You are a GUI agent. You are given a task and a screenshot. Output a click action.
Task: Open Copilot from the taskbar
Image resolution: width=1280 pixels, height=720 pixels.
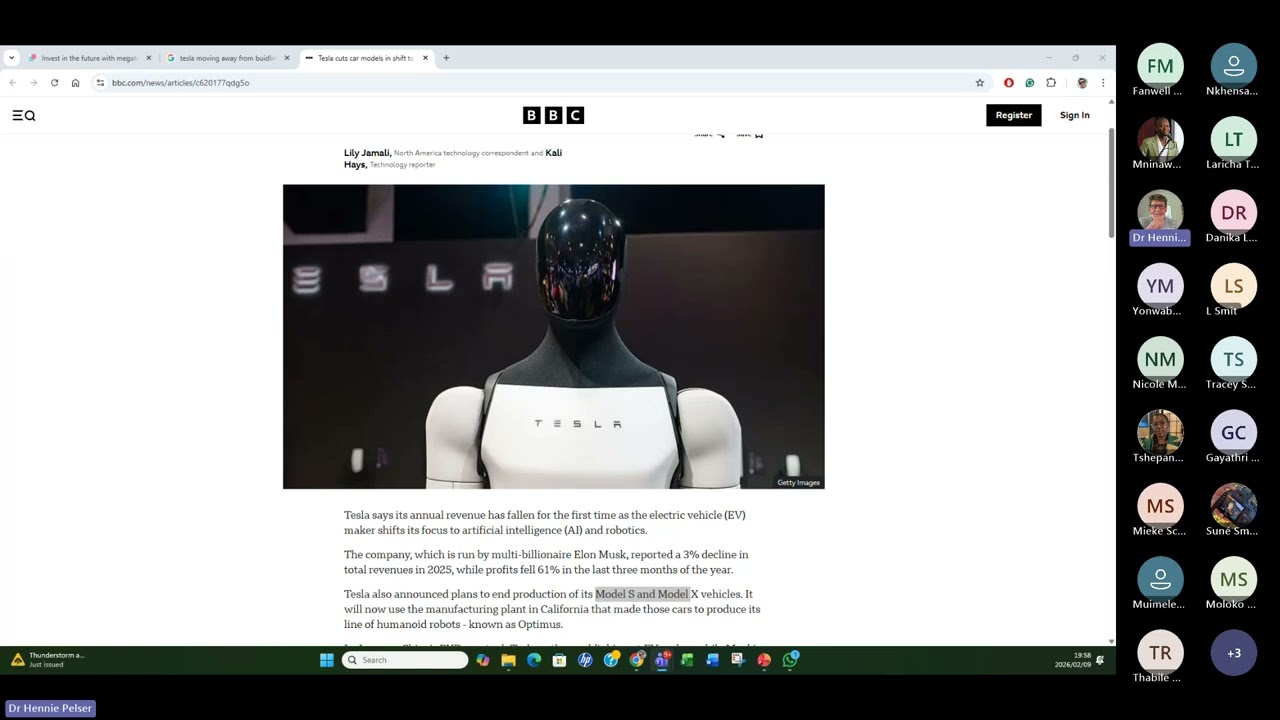(483, 660)
